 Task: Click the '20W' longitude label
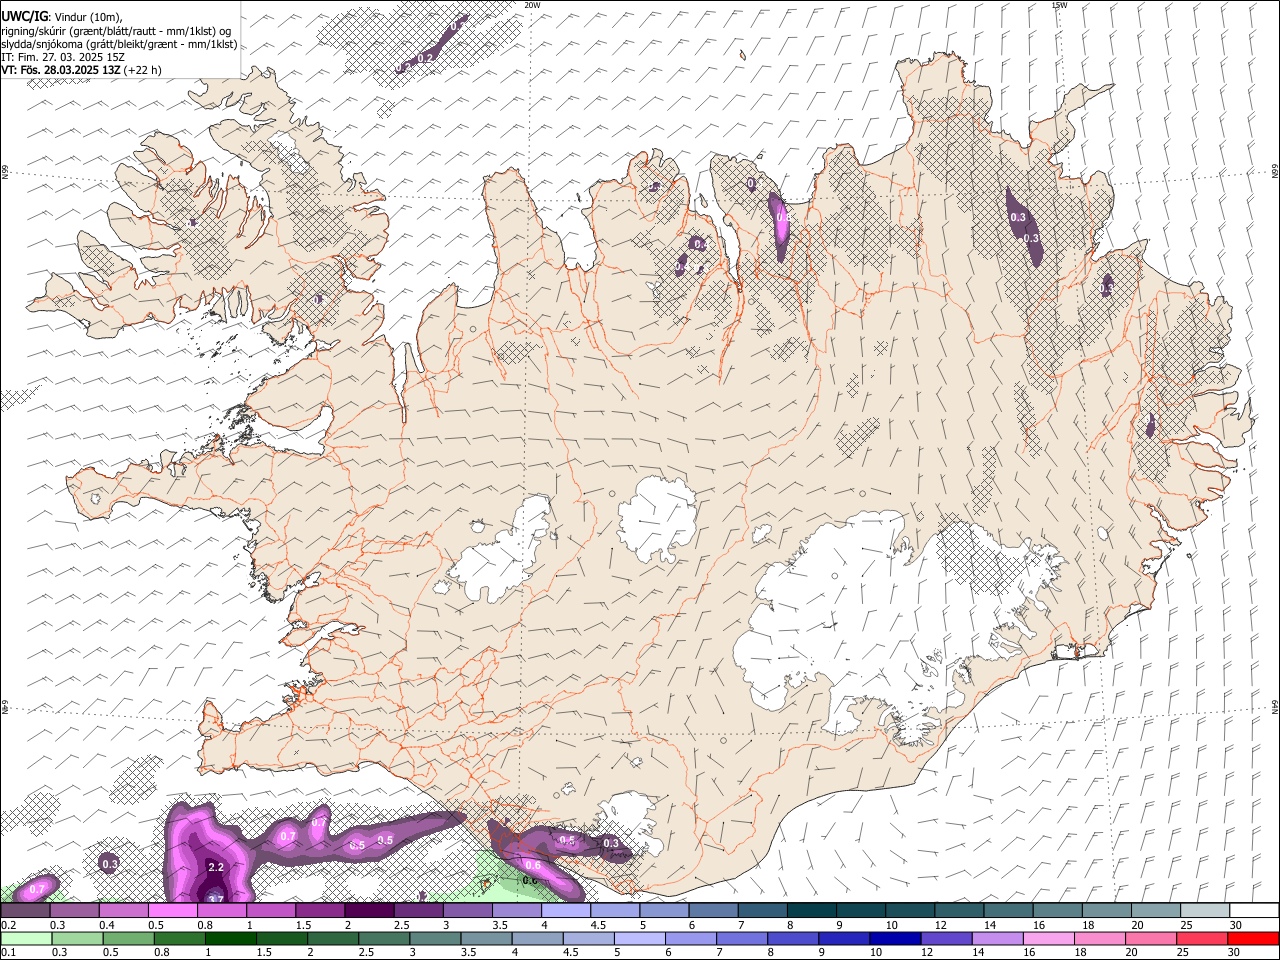(532, 5)
